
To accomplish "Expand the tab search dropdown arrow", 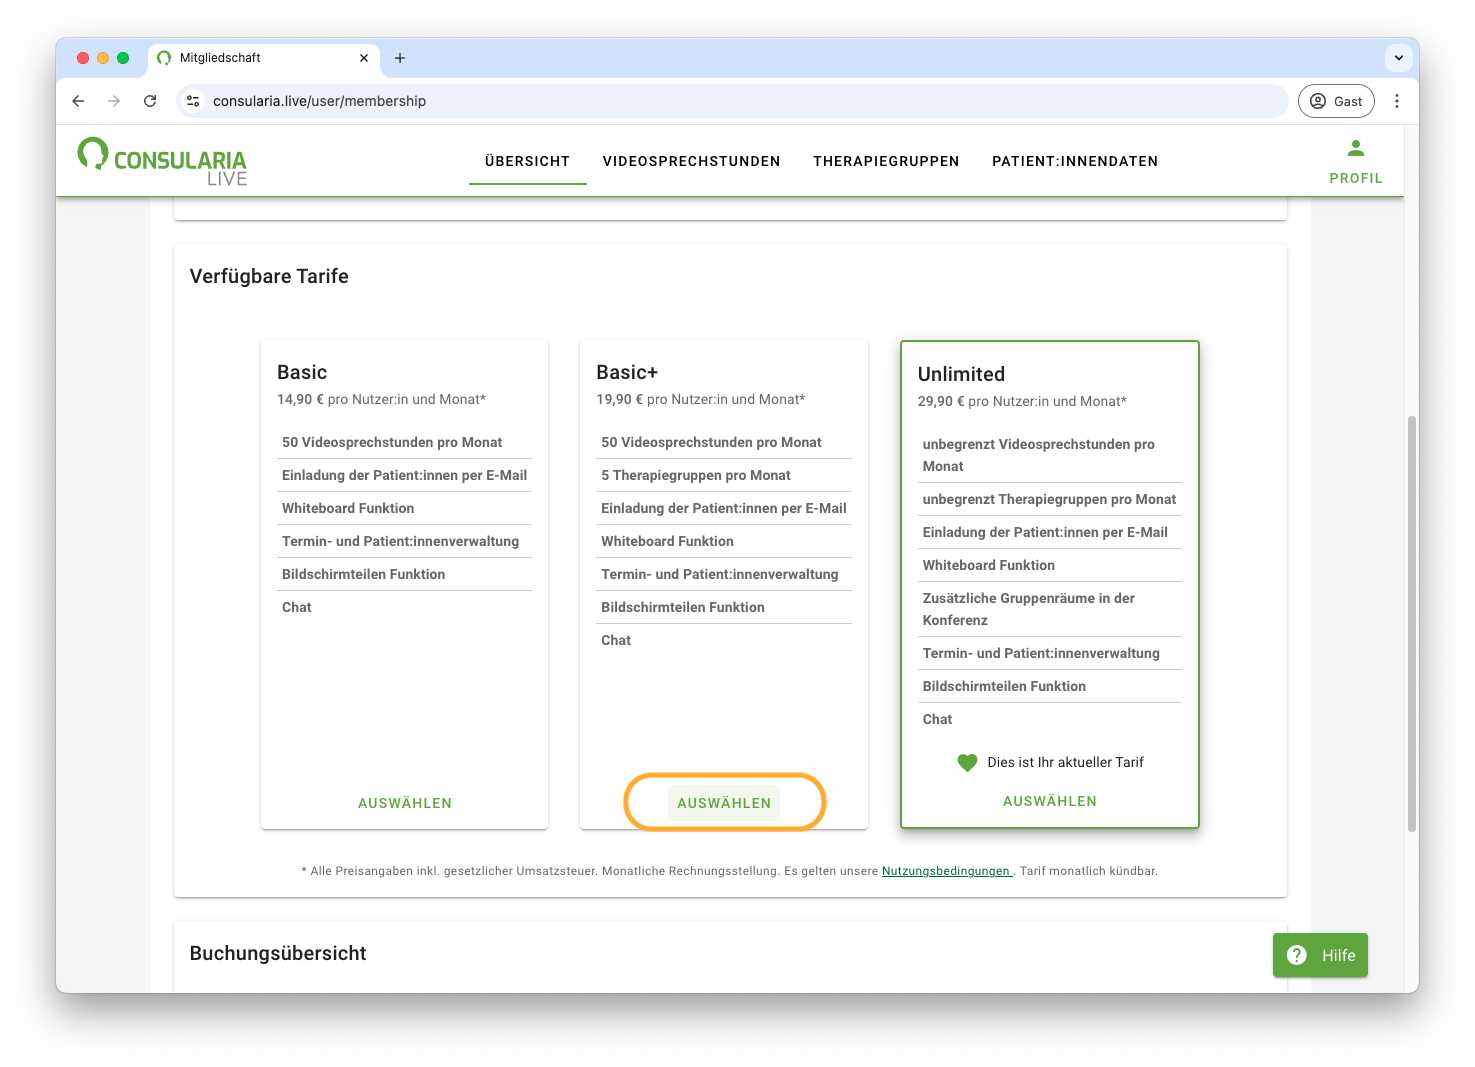I will (1398, 58).
